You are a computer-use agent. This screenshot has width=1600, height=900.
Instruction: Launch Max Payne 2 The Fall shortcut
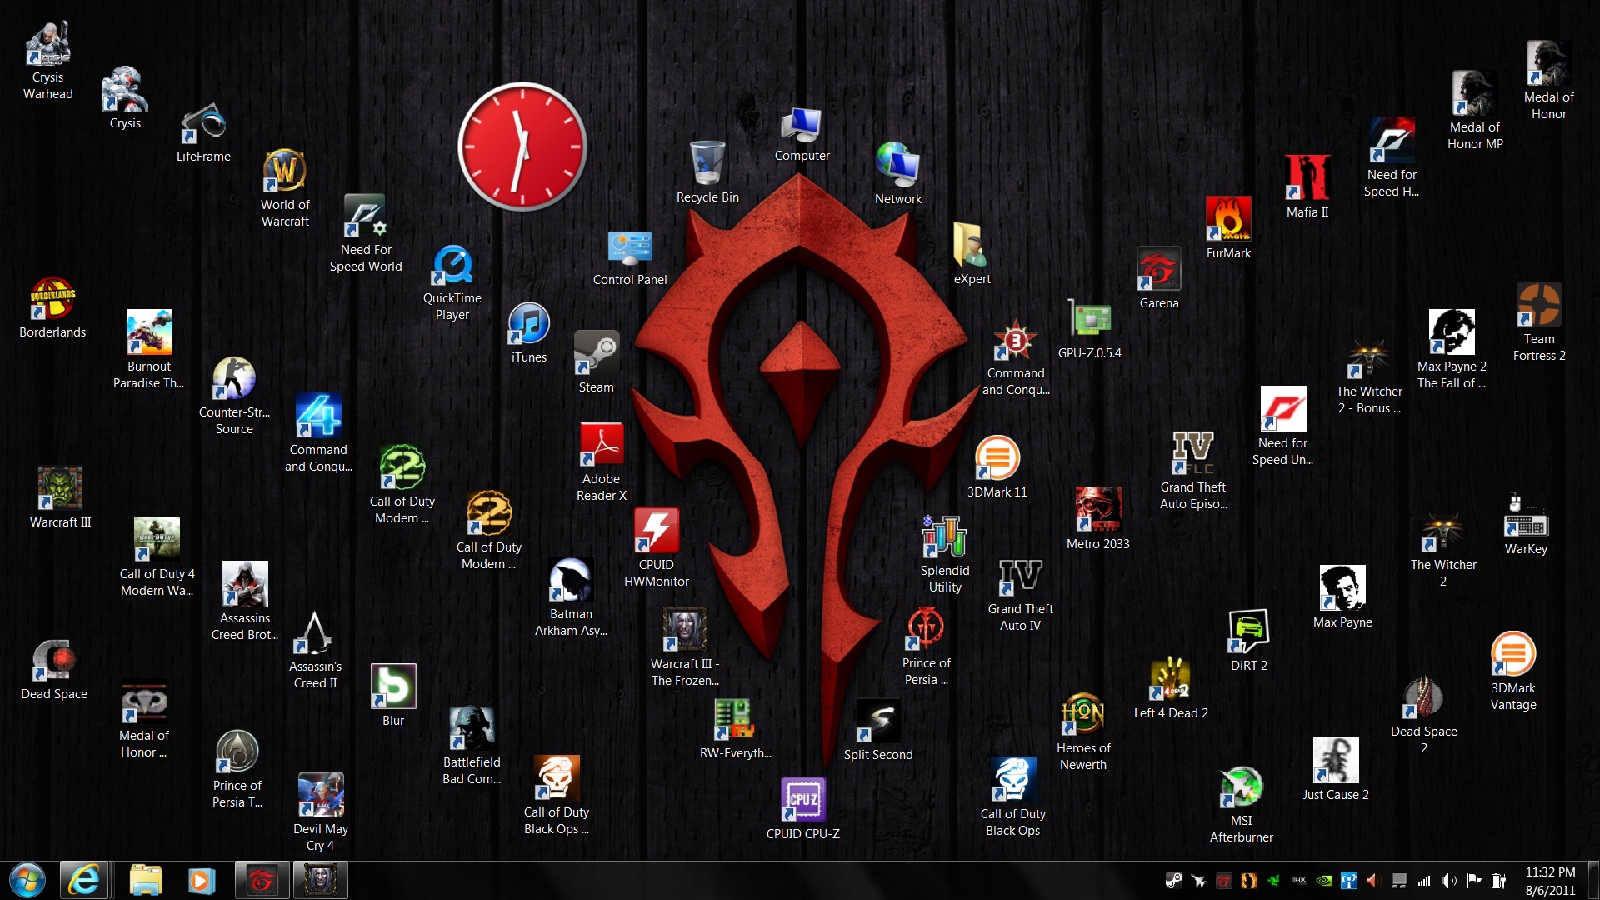1452,349
